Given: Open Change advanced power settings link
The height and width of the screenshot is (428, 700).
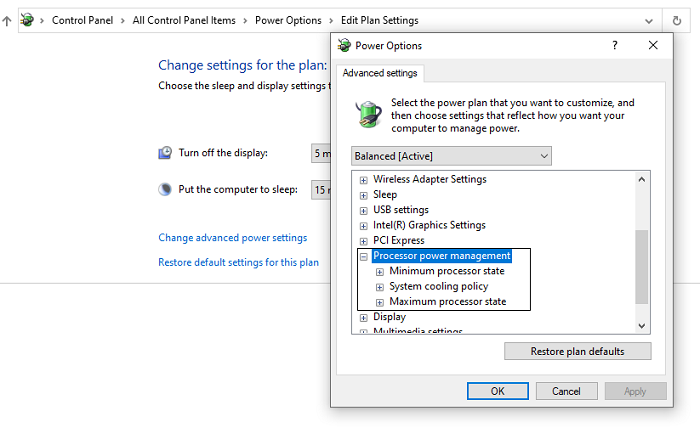Looking at the screenshot, I should pyautogui.click(x=232, y=238).
